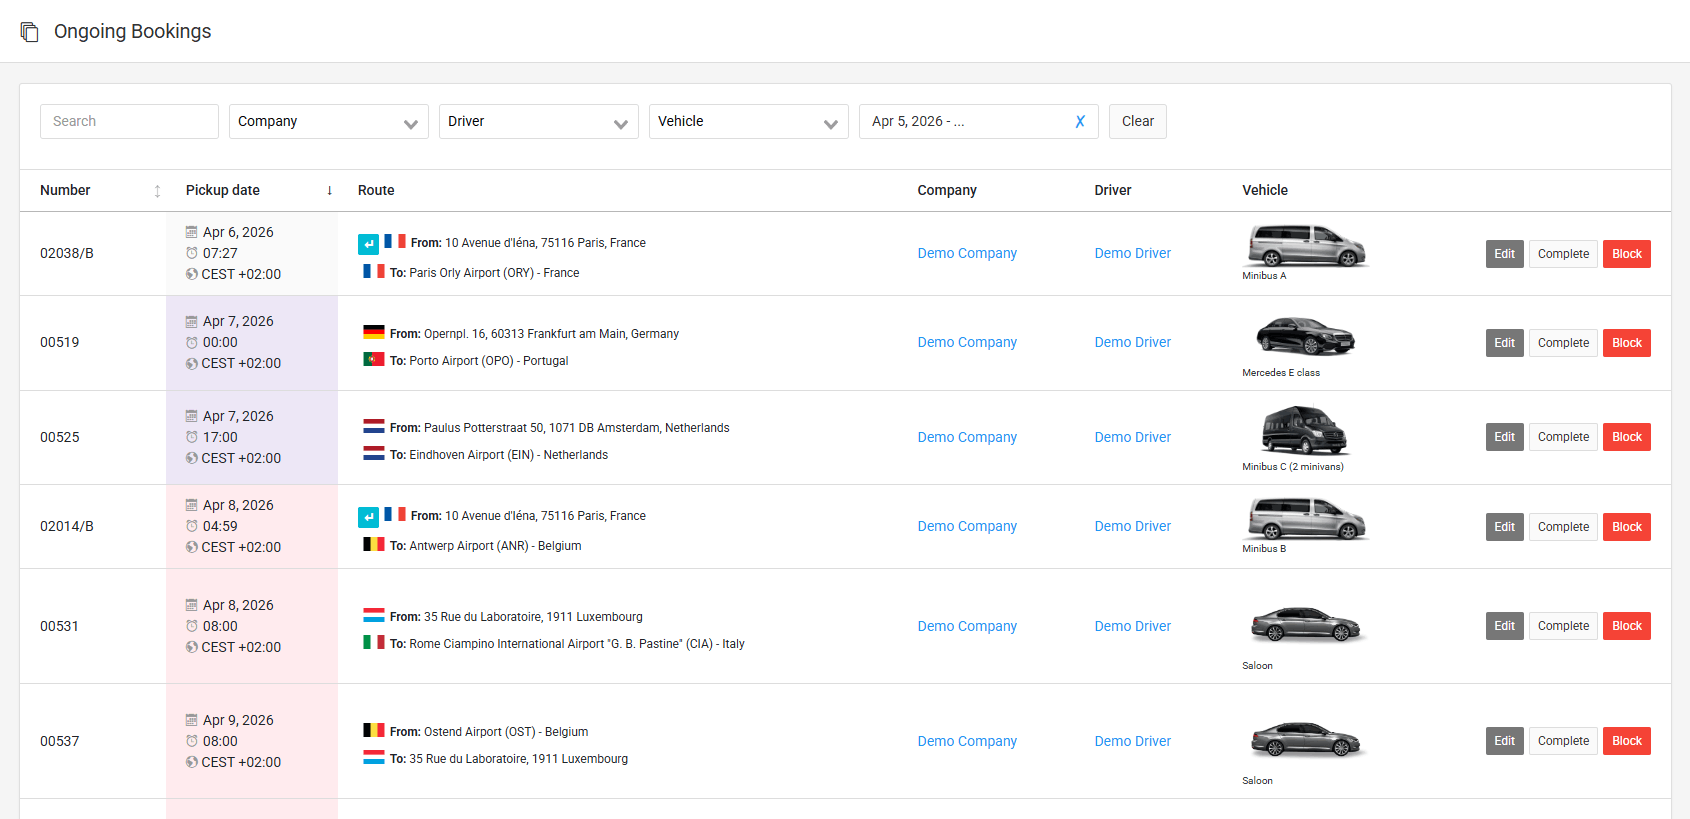Open the Company filter dropdown

pyautogui.click(x=328, y=122)
